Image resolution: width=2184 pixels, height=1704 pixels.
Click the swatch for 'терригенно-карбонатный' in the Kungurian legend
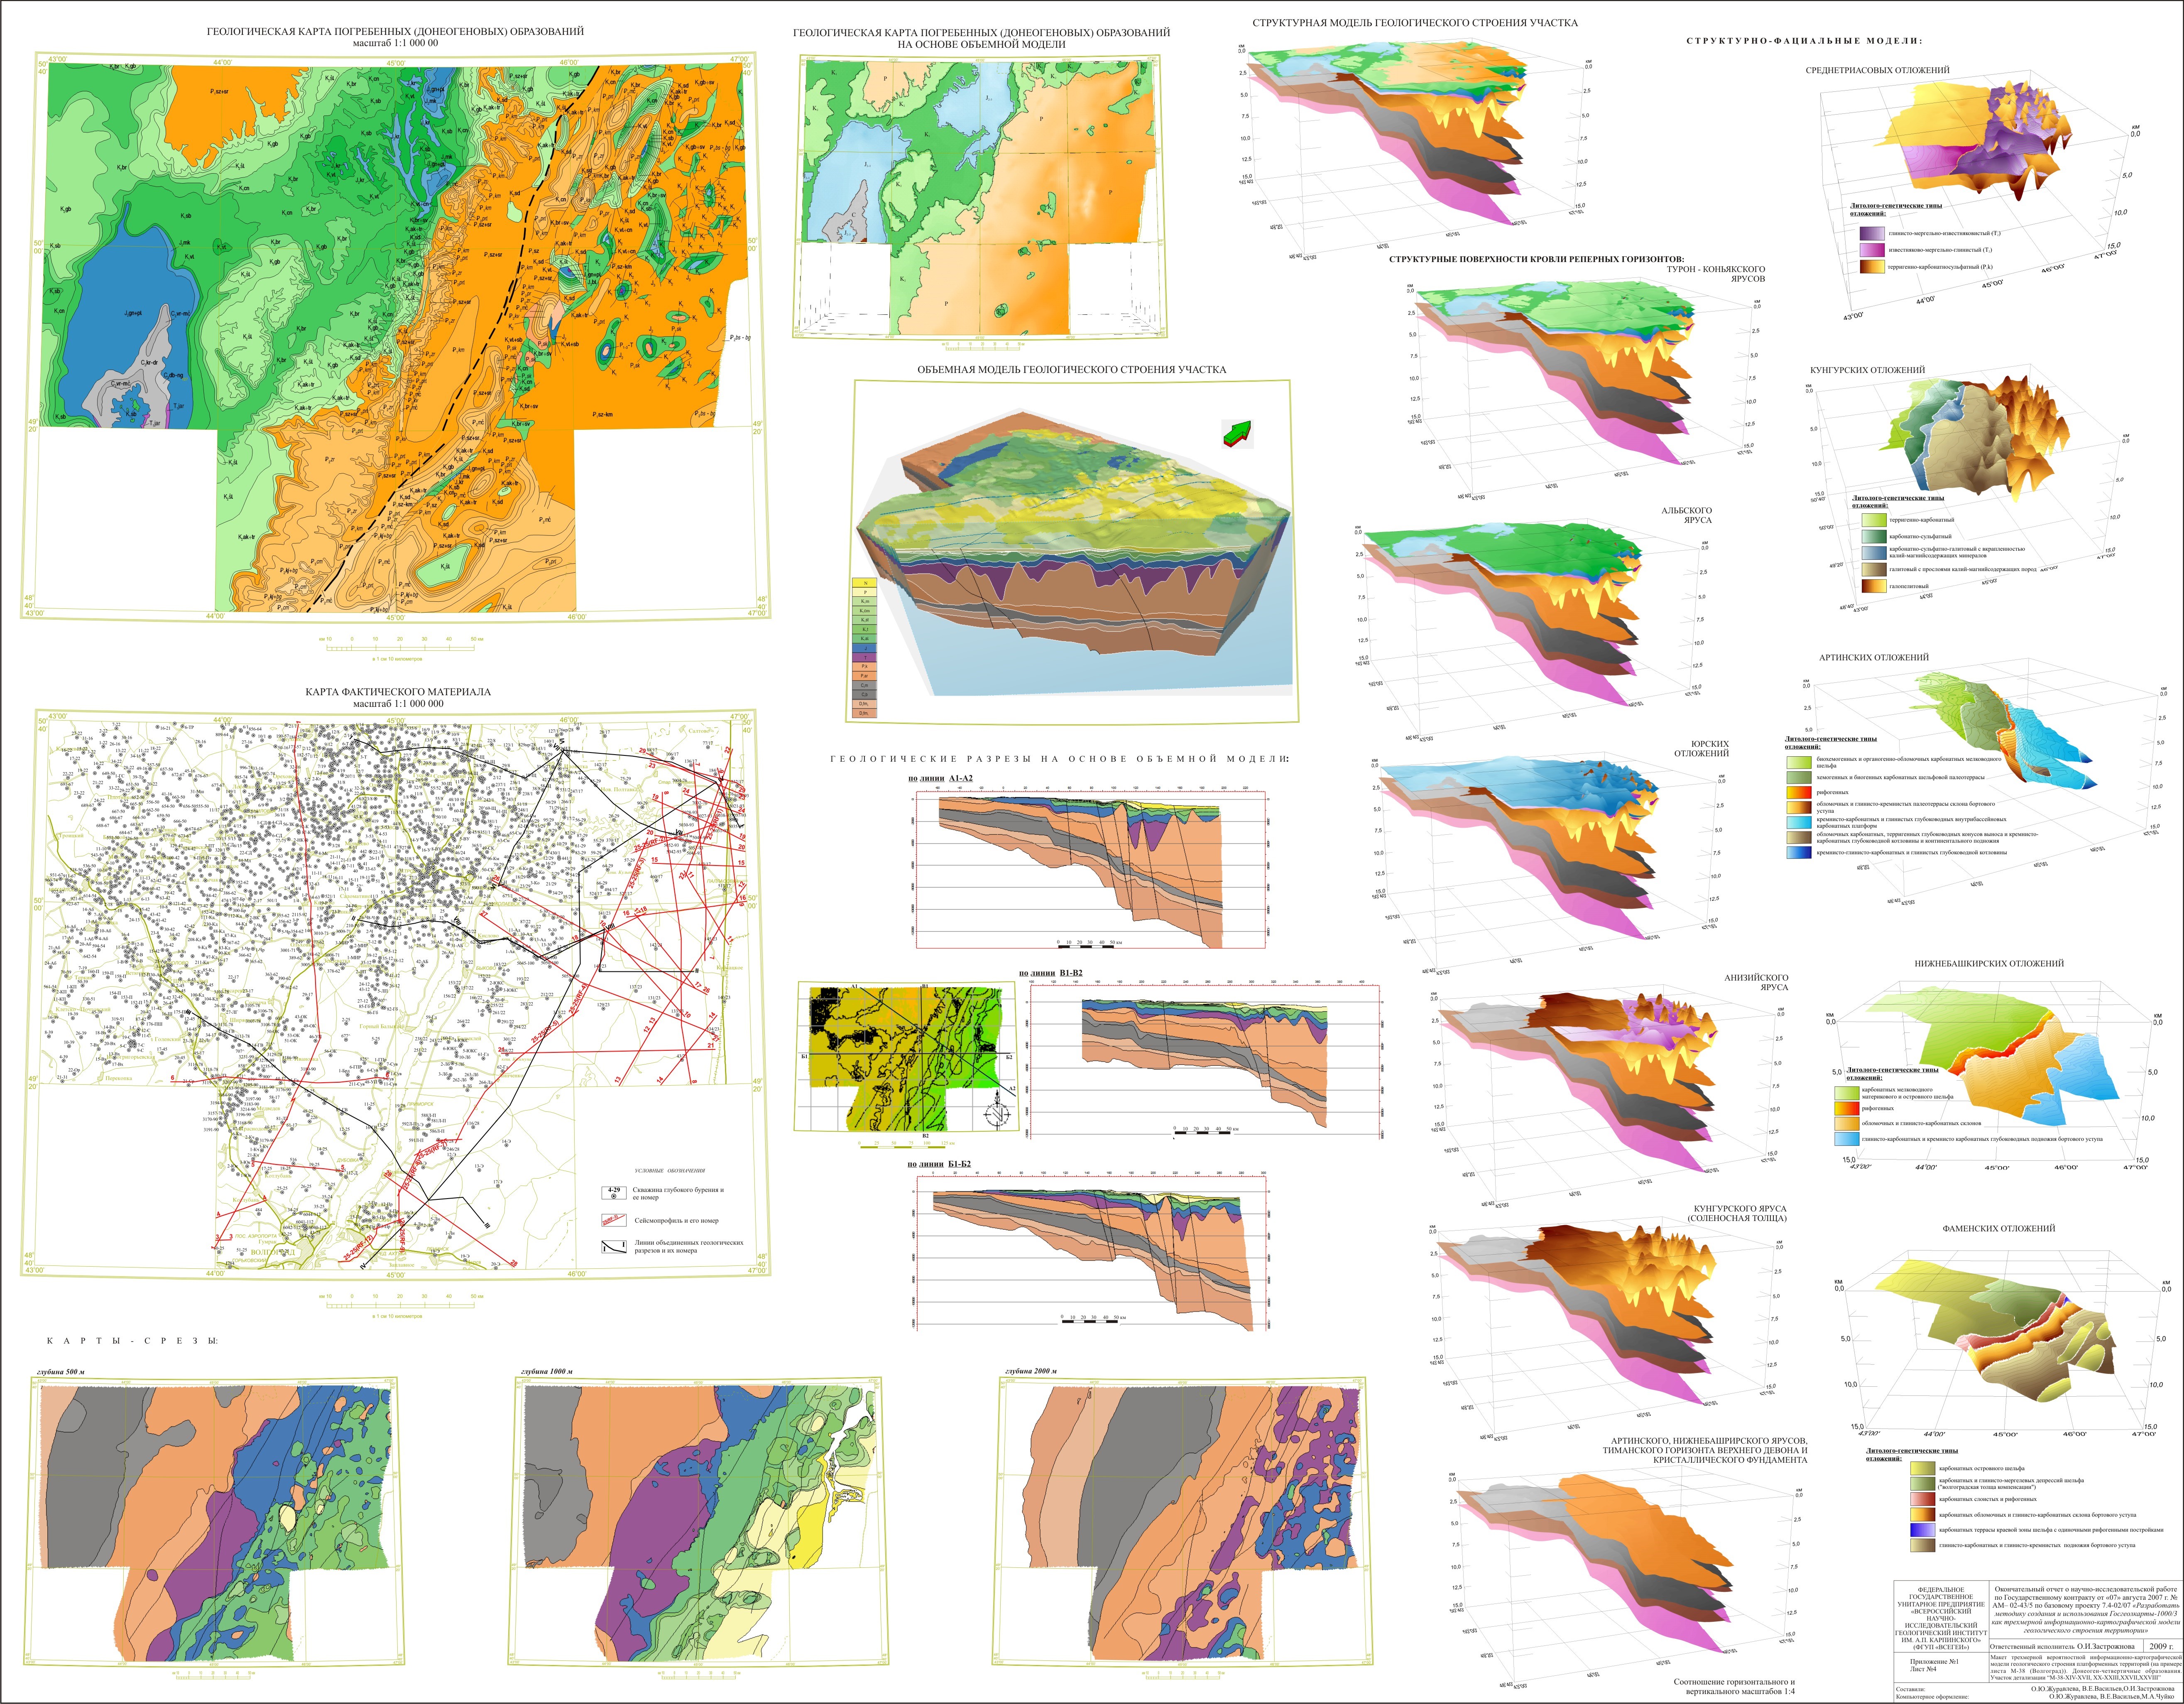[x=1874, y=520]
